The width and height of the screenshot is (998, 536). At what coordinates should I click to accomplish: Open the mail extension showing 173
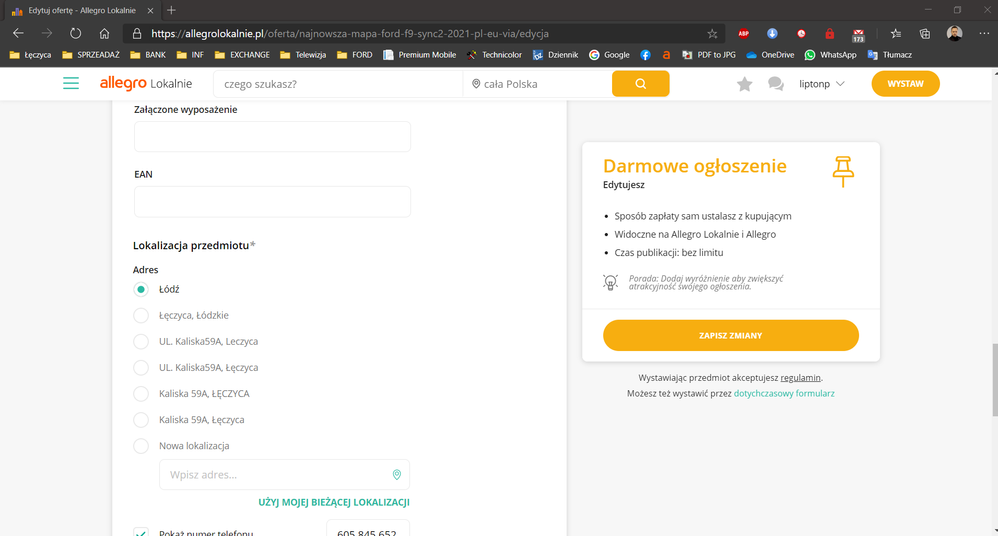[859, 35]
